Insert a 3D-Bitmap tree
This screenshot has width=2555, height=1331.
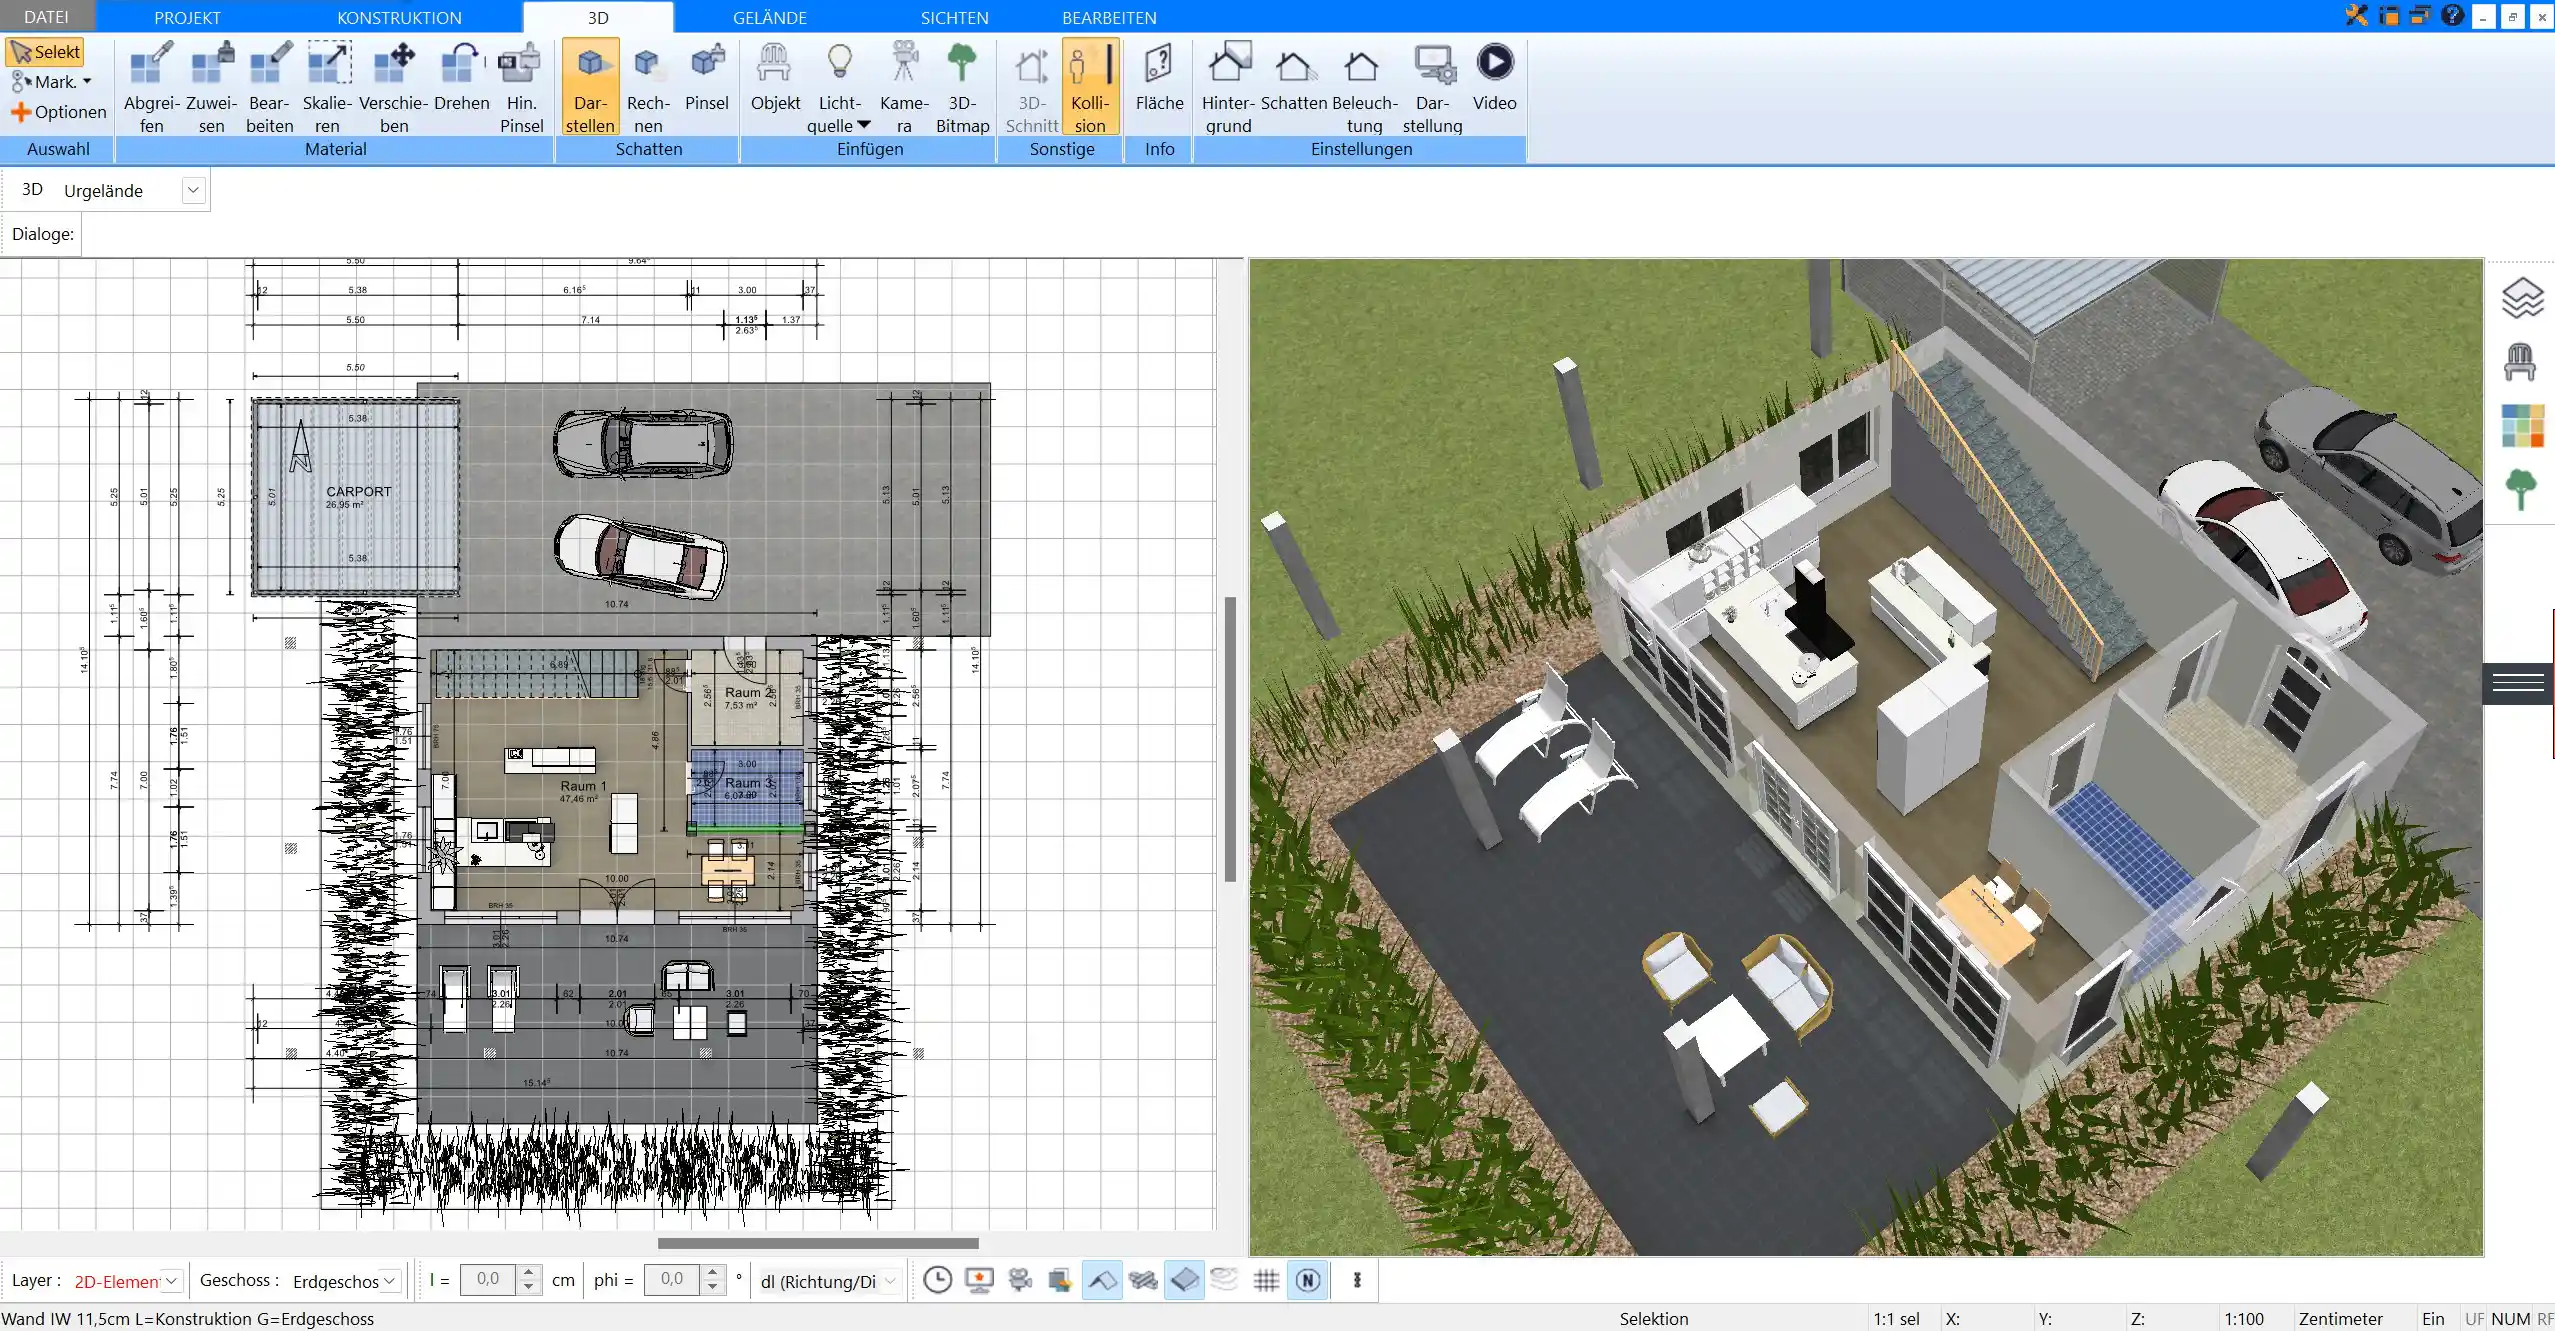[962, 87]
